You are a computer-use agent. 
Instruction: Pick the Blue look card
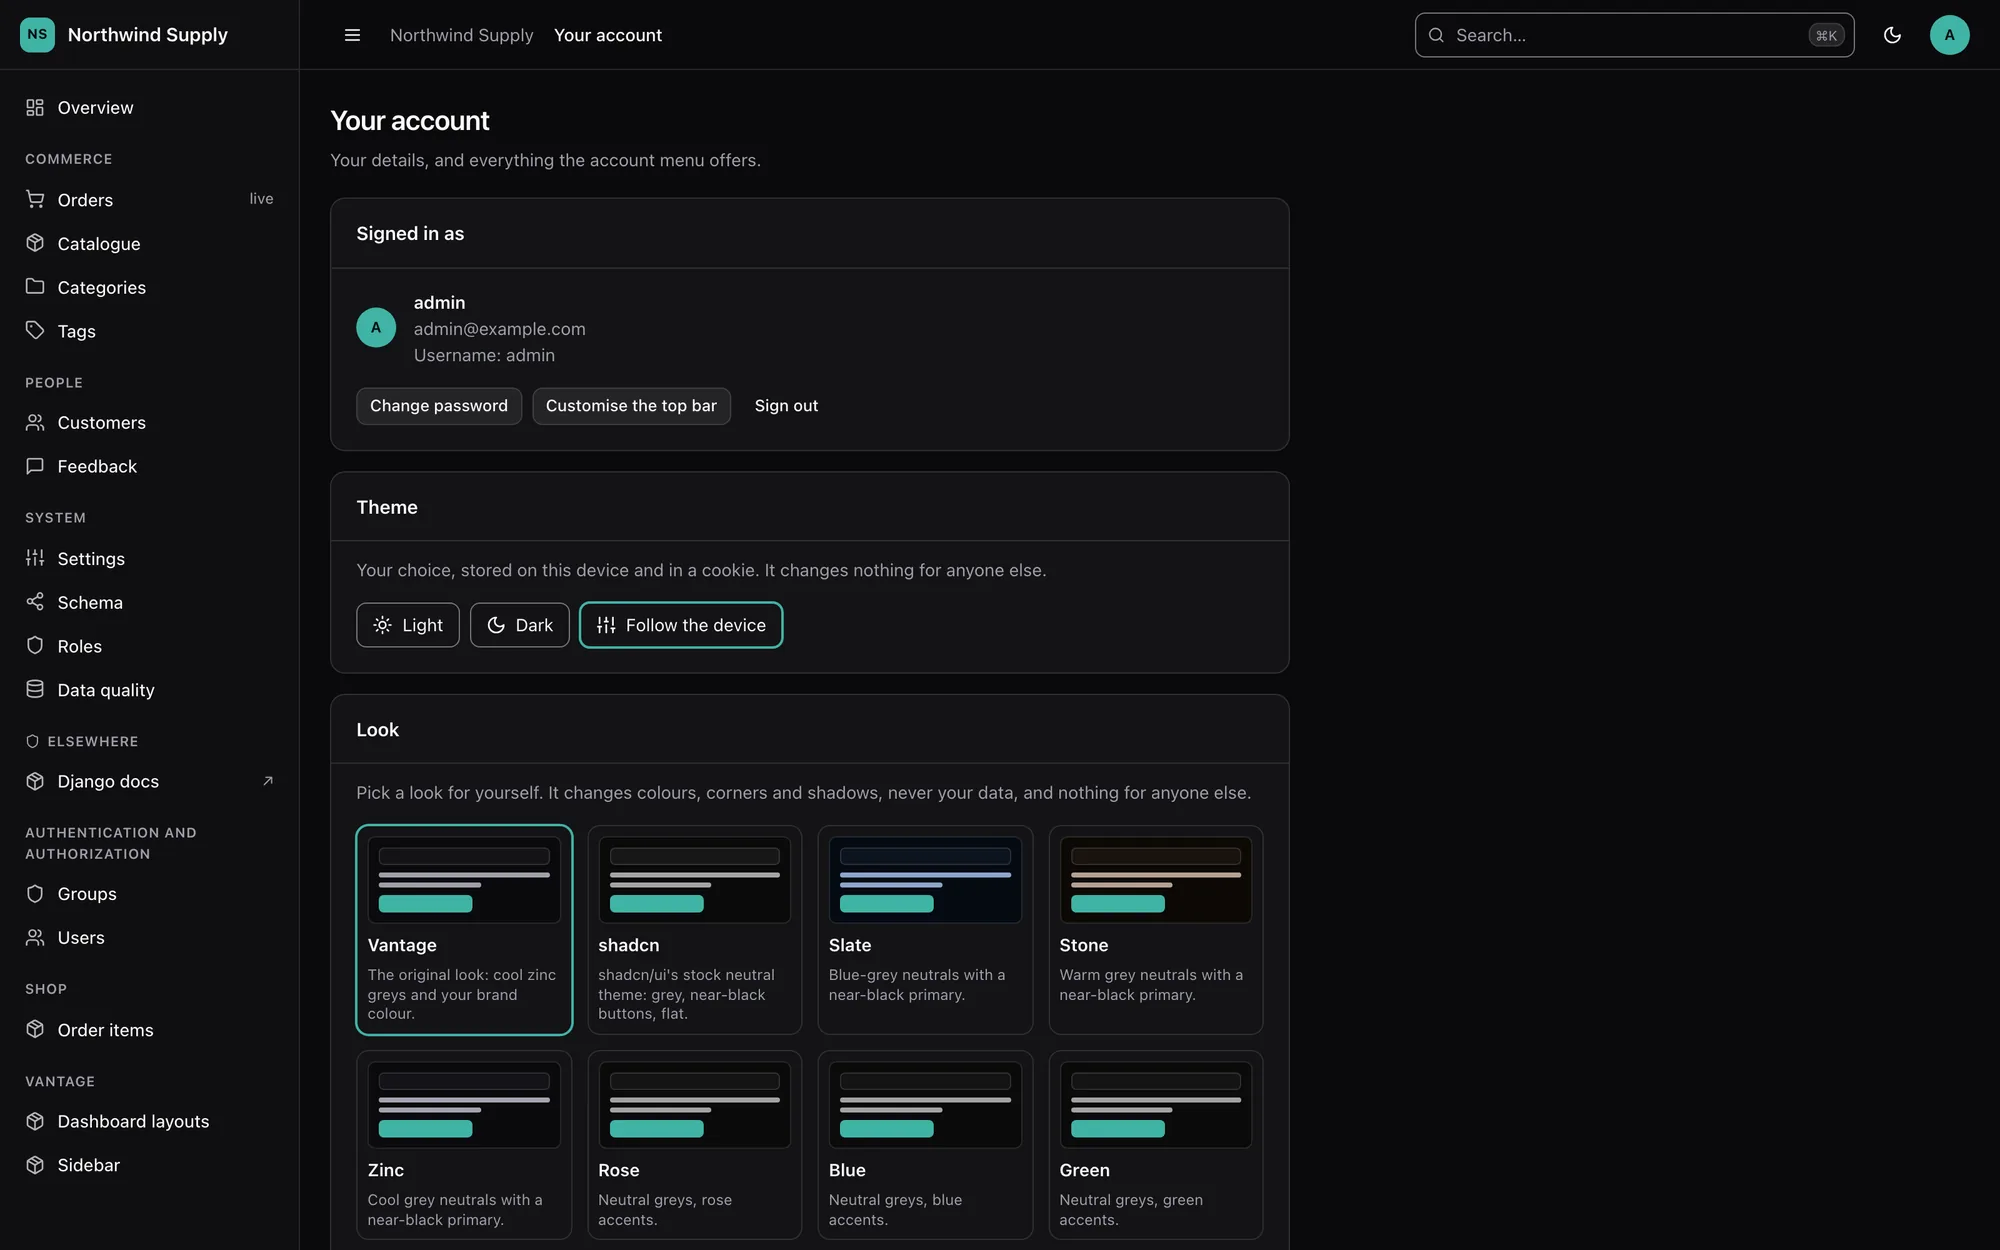click(925, 1145)
